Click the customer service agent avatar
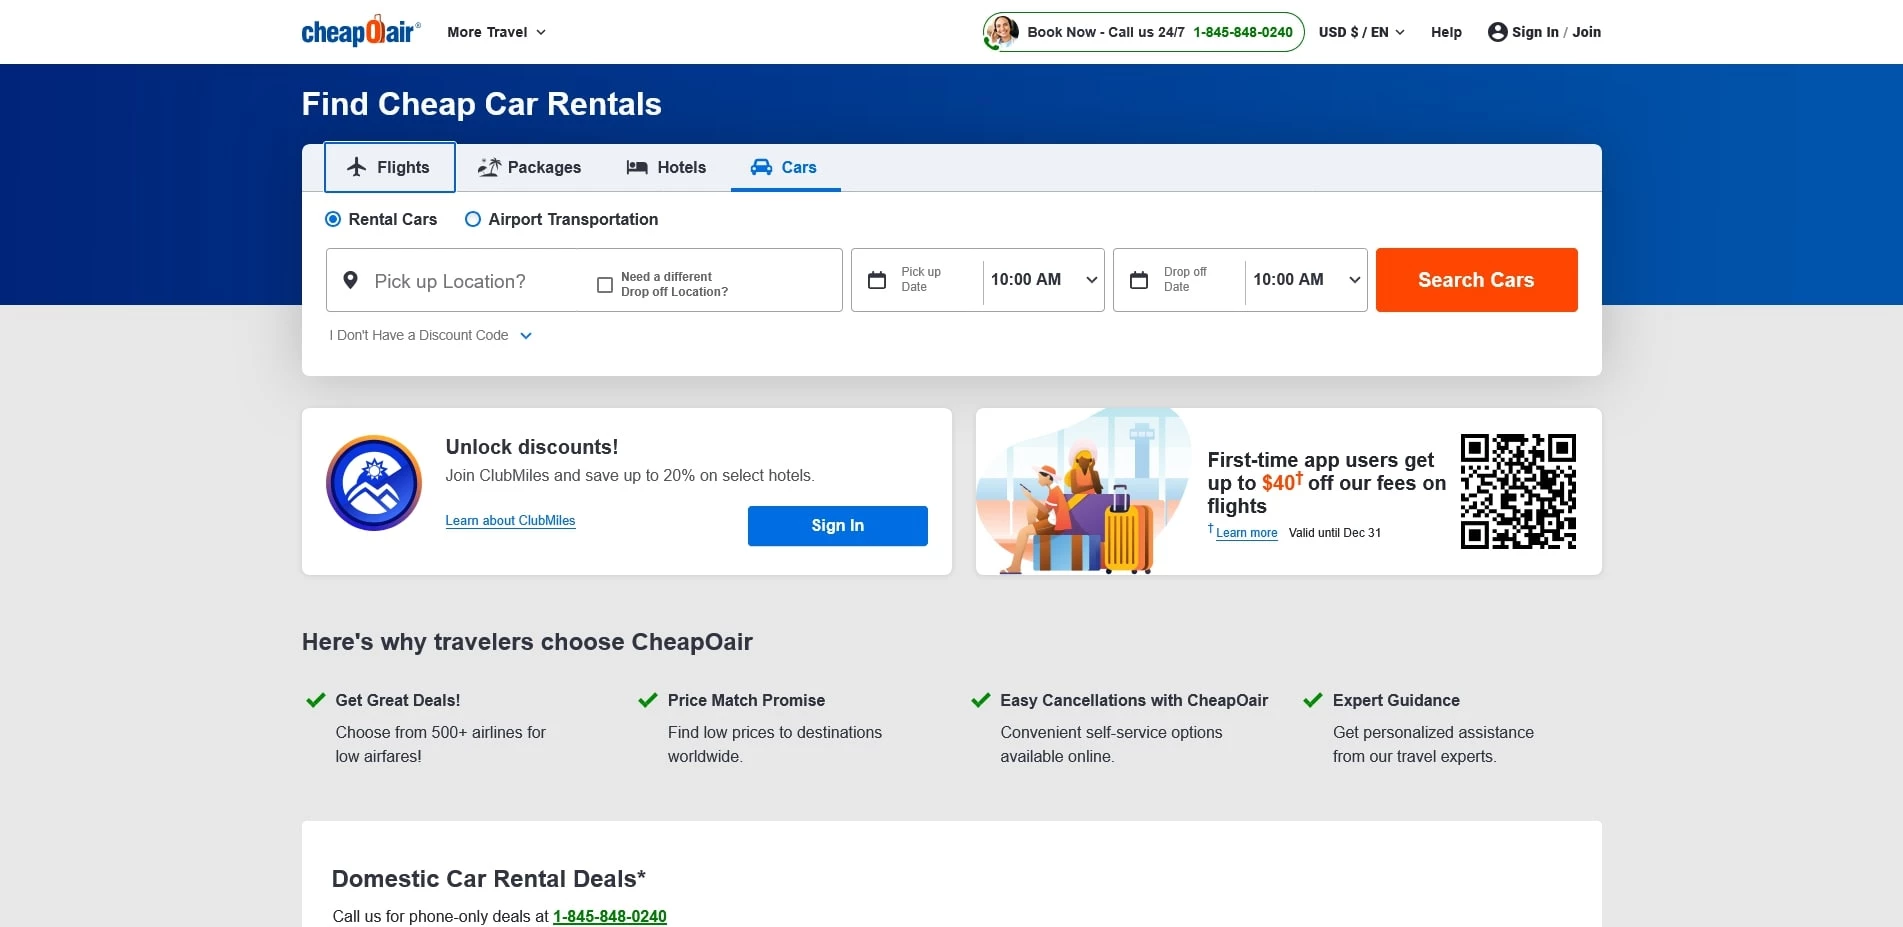The image size is (1903, 927). point(1001,32)
